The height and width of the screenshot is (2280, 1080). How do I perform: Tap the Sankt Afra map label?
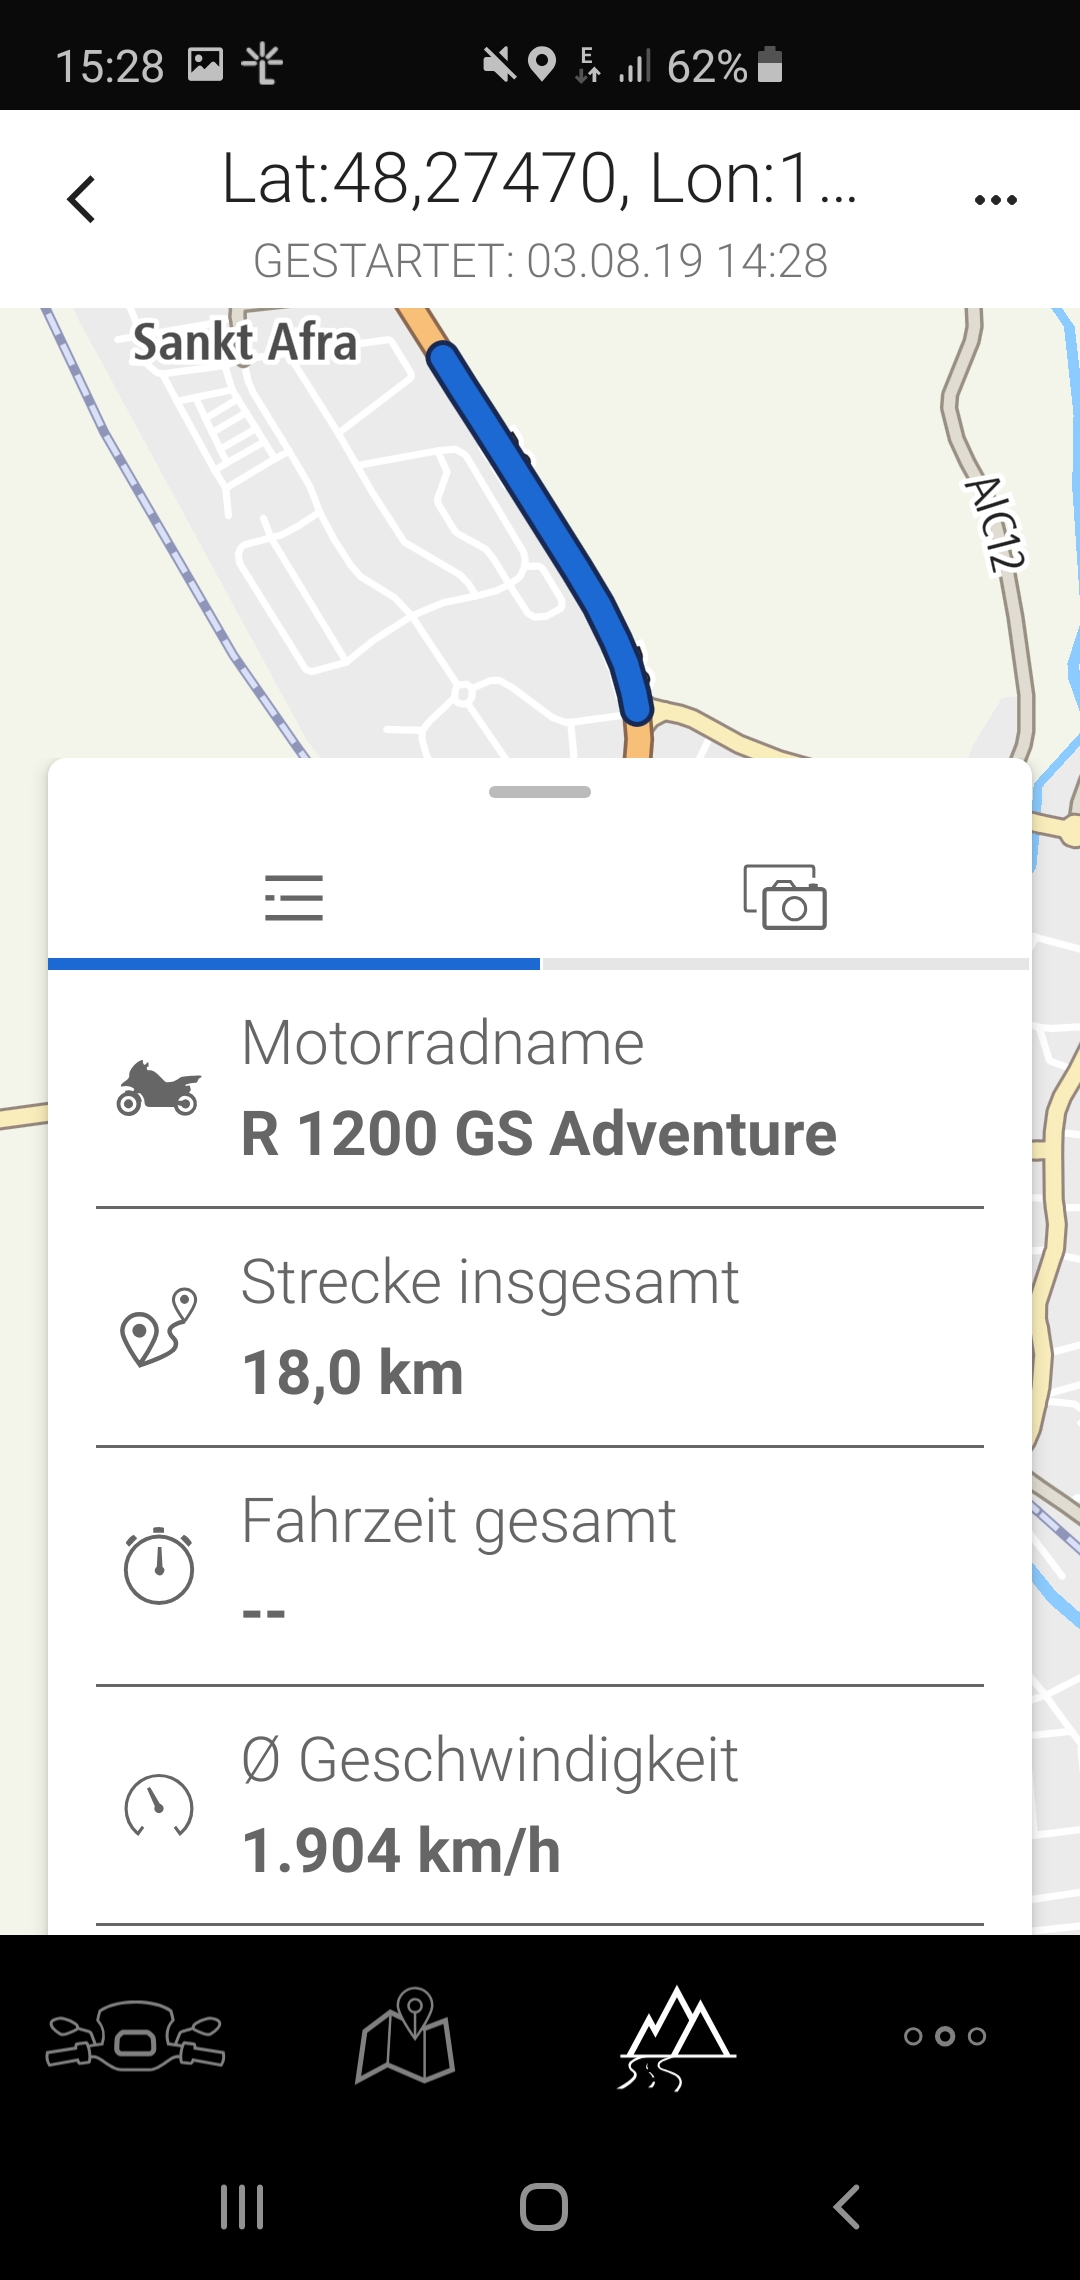245,342
